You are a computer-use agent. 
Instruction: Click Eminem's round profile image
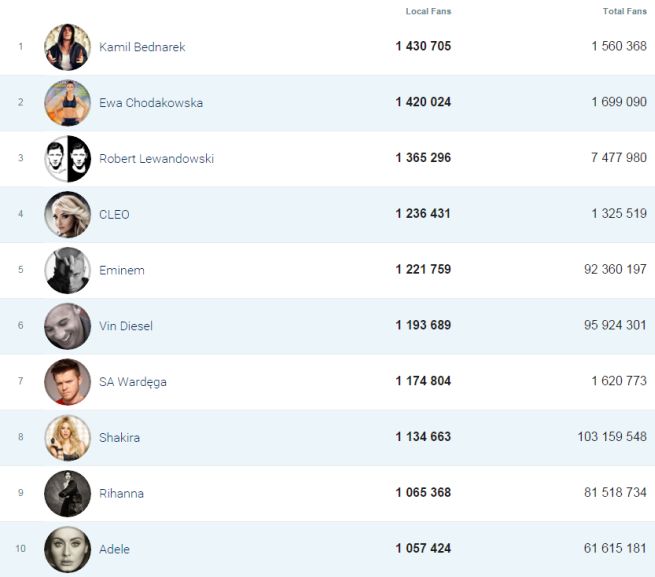pos(67,270)
